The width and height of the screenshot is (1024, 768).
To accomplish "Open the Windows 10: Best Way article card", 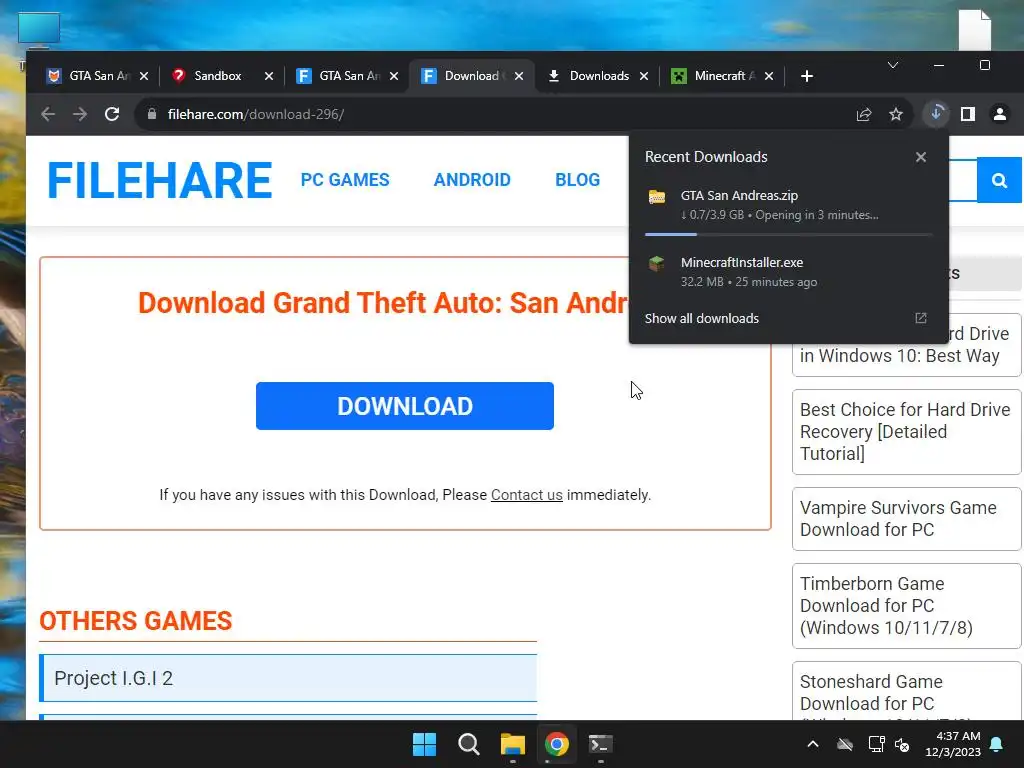I will [906, 346].
